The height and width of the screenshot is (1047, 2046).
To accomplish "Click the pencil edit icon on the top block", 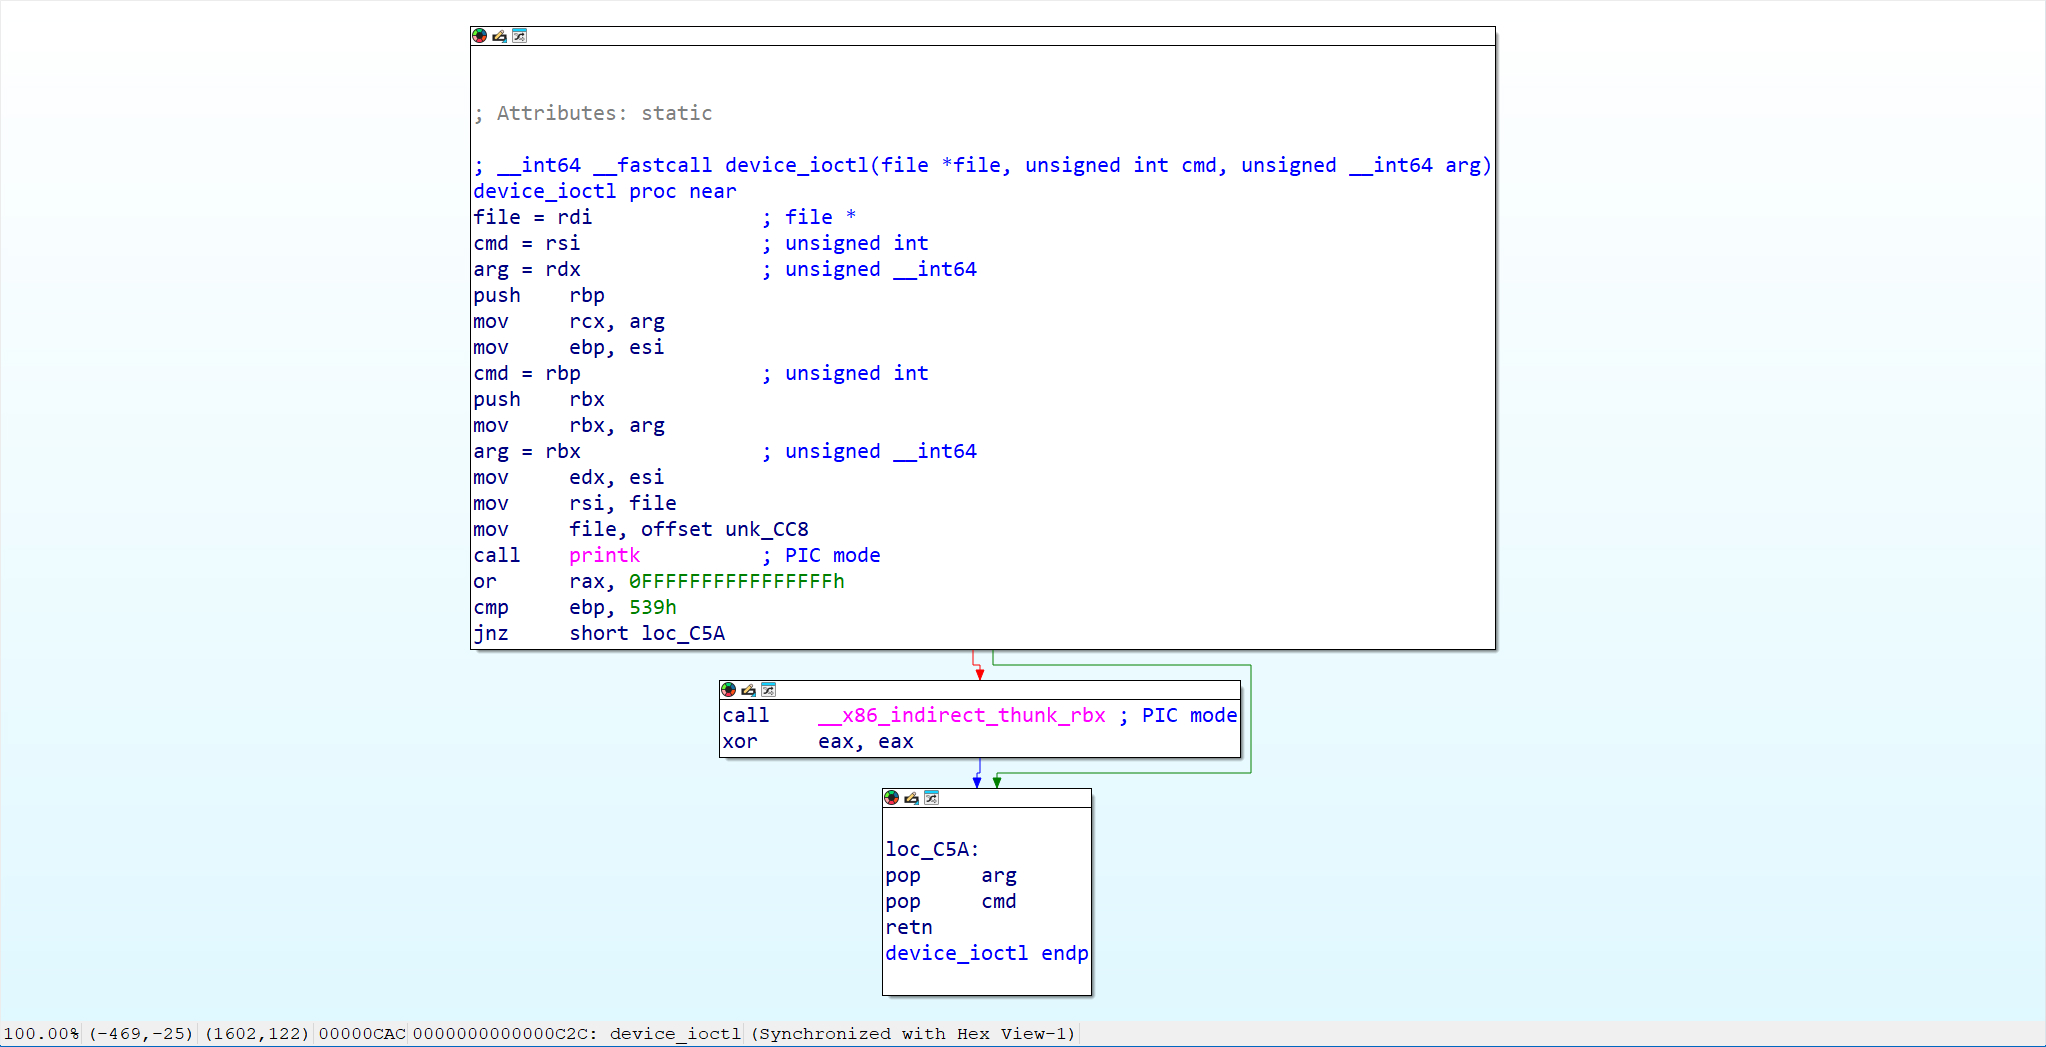I will pos(499,36).
